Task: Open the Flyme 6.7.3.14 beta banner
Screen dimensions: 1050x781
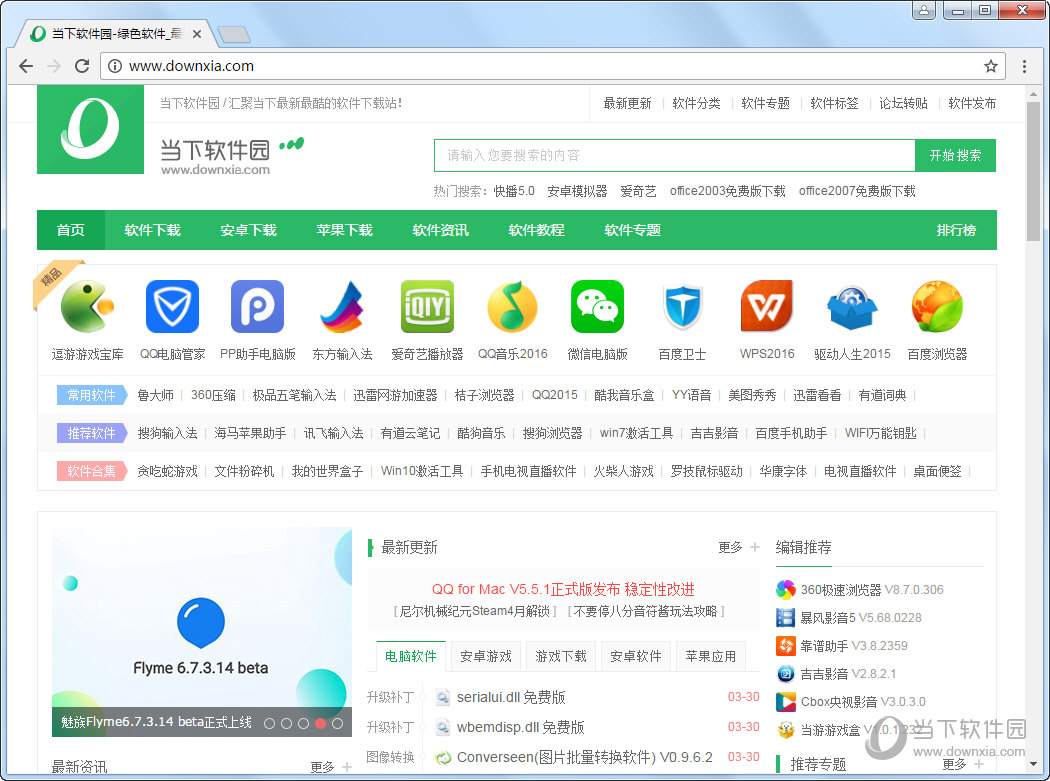Action: (x=202, y=632)
